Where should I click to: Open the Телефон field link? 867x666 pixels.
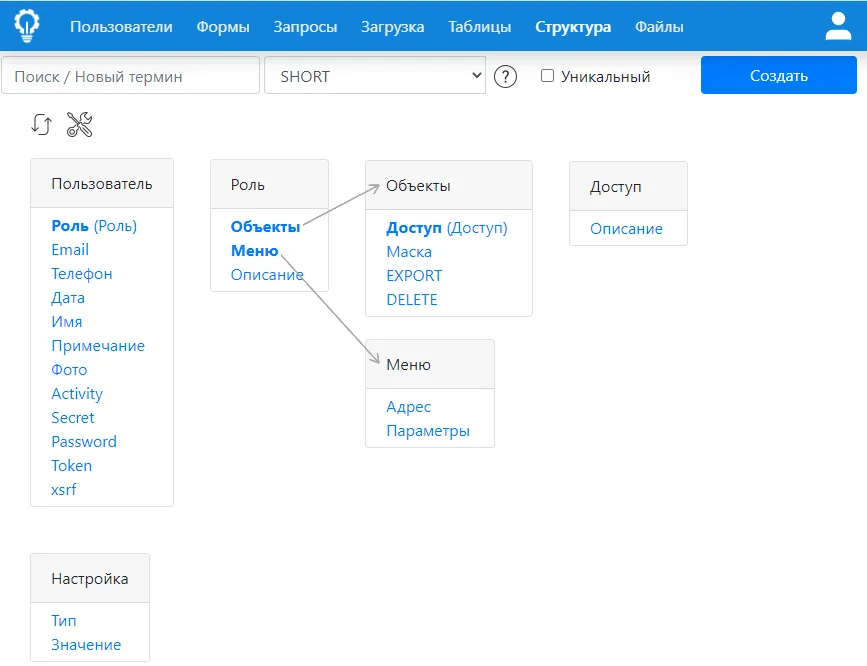tap(82, 274)
